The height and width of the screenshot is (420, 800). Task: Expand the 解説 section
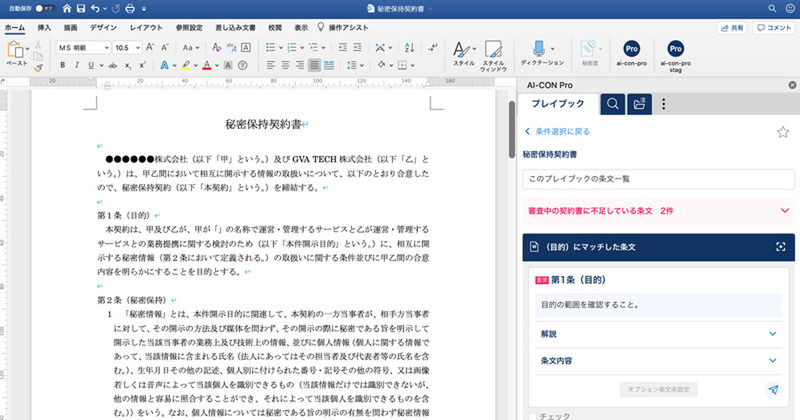coord(658,334)
